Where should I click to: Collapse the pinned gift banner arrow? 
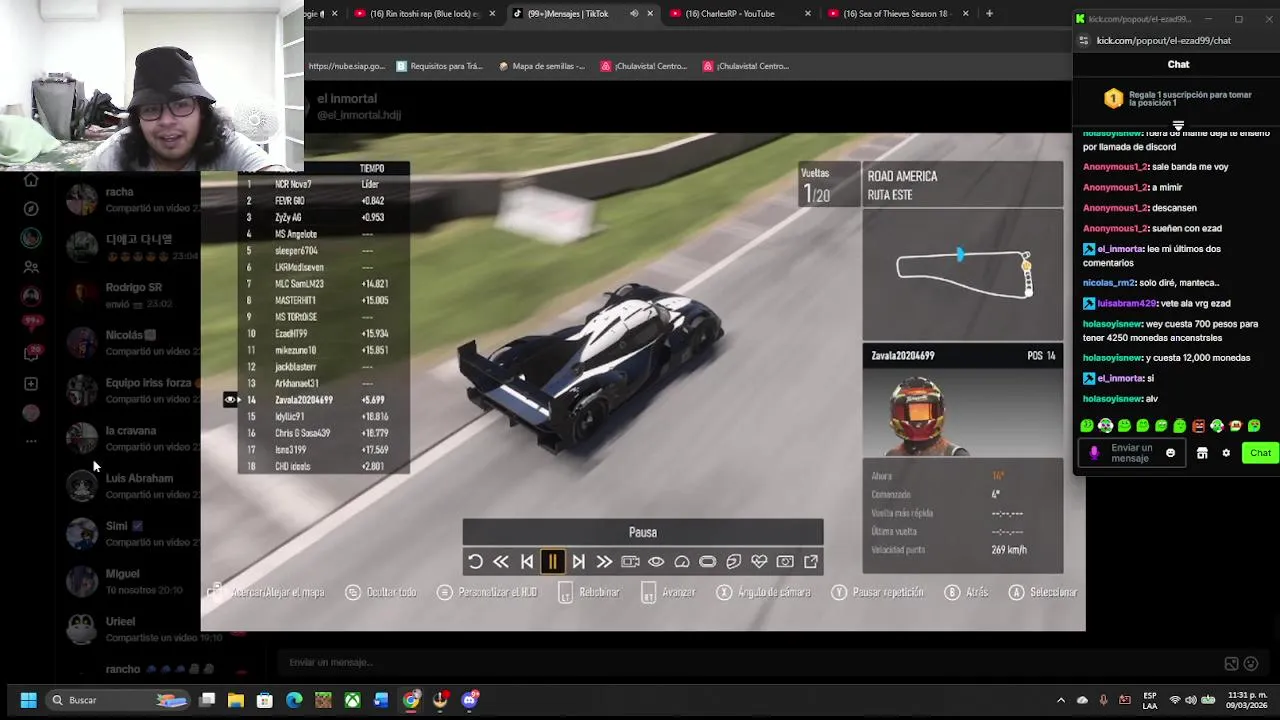point(1178,126)
